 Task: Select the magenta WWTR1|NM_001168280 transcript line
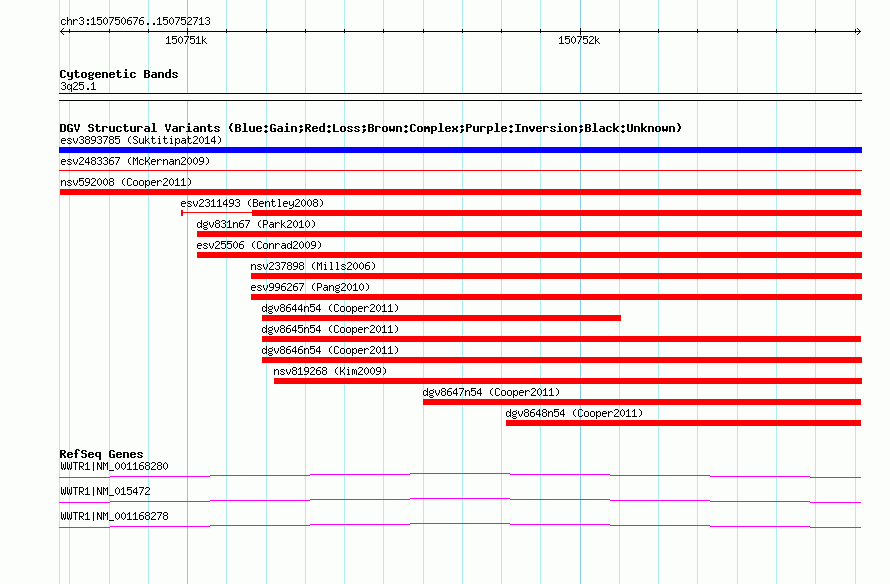(460, 476)
